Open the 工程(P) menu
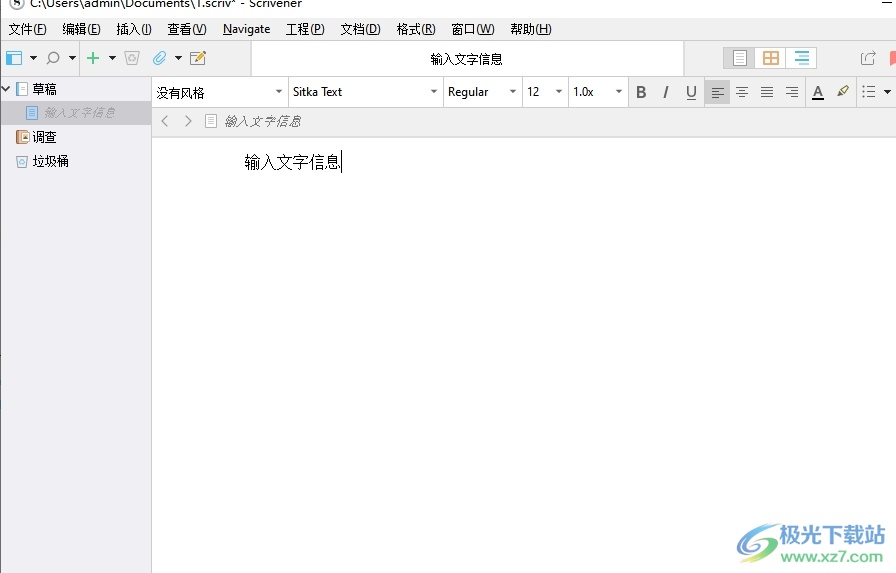The height and width of the screenshot is (573, 896). pos(305,29)
